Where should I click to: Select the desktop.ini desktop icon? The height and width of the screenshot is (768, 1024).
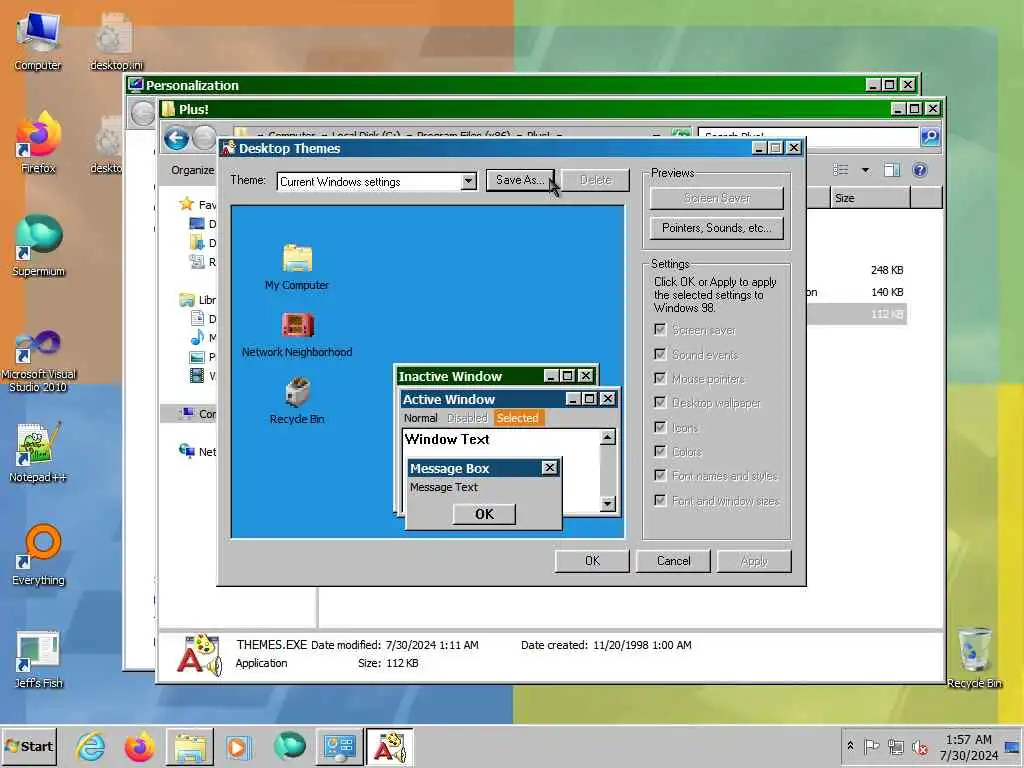[116, 40]
